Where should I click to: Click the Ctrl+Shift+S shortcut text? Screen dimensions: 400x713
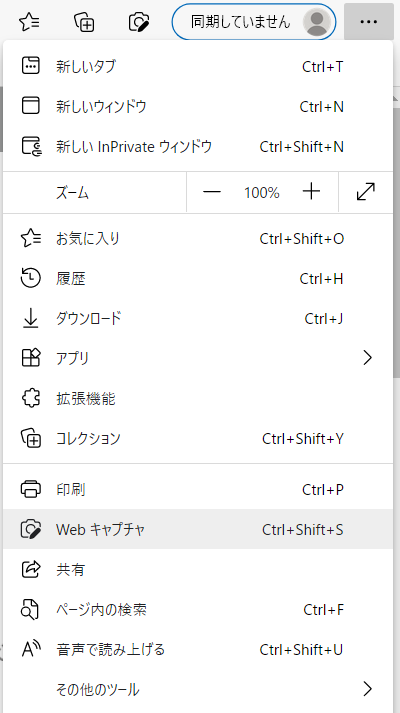click(303, 530)
